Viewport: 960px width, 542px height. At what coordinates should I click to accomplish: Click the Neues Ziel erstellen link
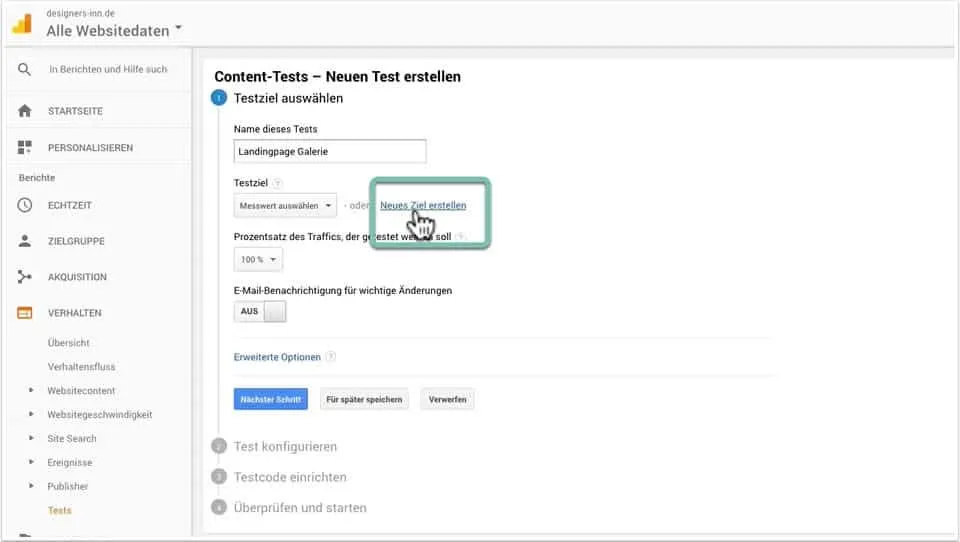point(422,206)
